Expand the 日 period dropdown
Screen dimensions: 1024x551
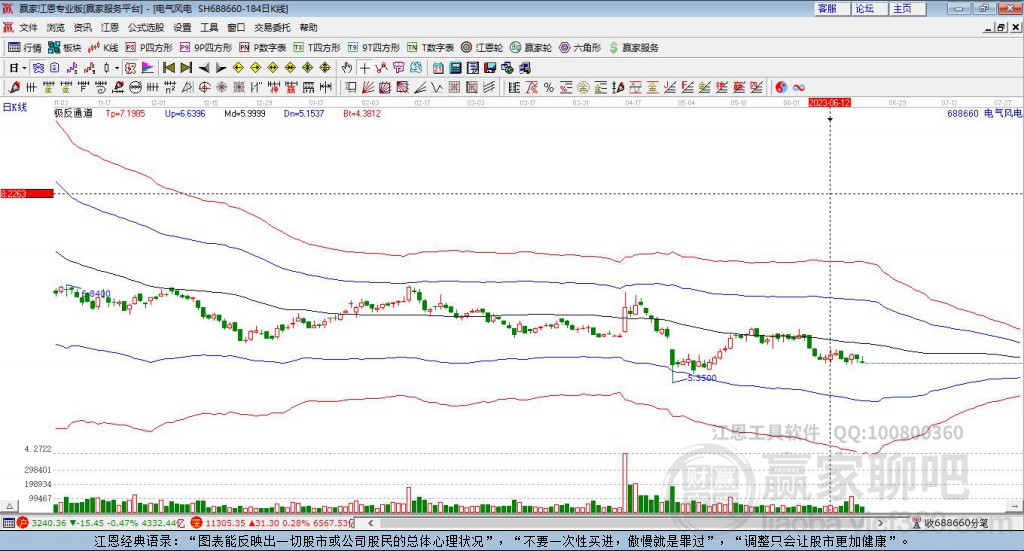pos(24,68)
